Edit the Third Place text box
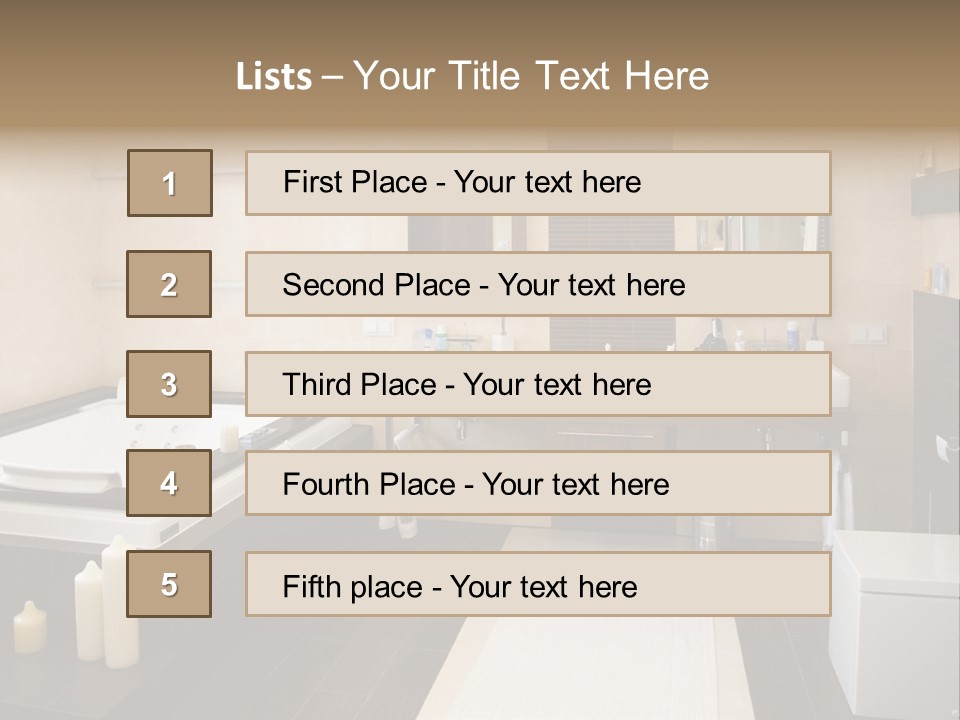Screen dimensions: 960x720 tap(538, 384)
